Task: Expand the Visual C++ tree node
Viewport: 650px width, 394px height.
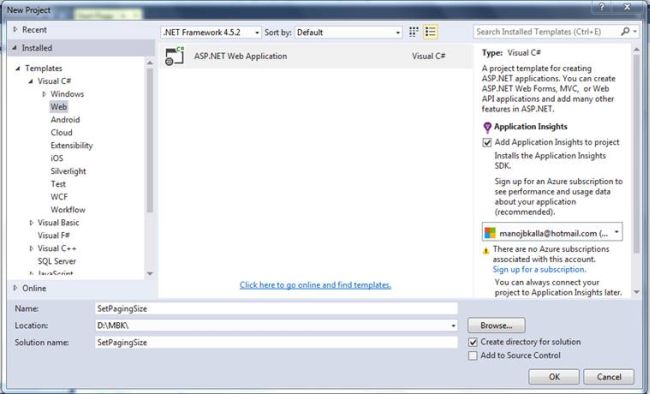Action: click(31, 248)
